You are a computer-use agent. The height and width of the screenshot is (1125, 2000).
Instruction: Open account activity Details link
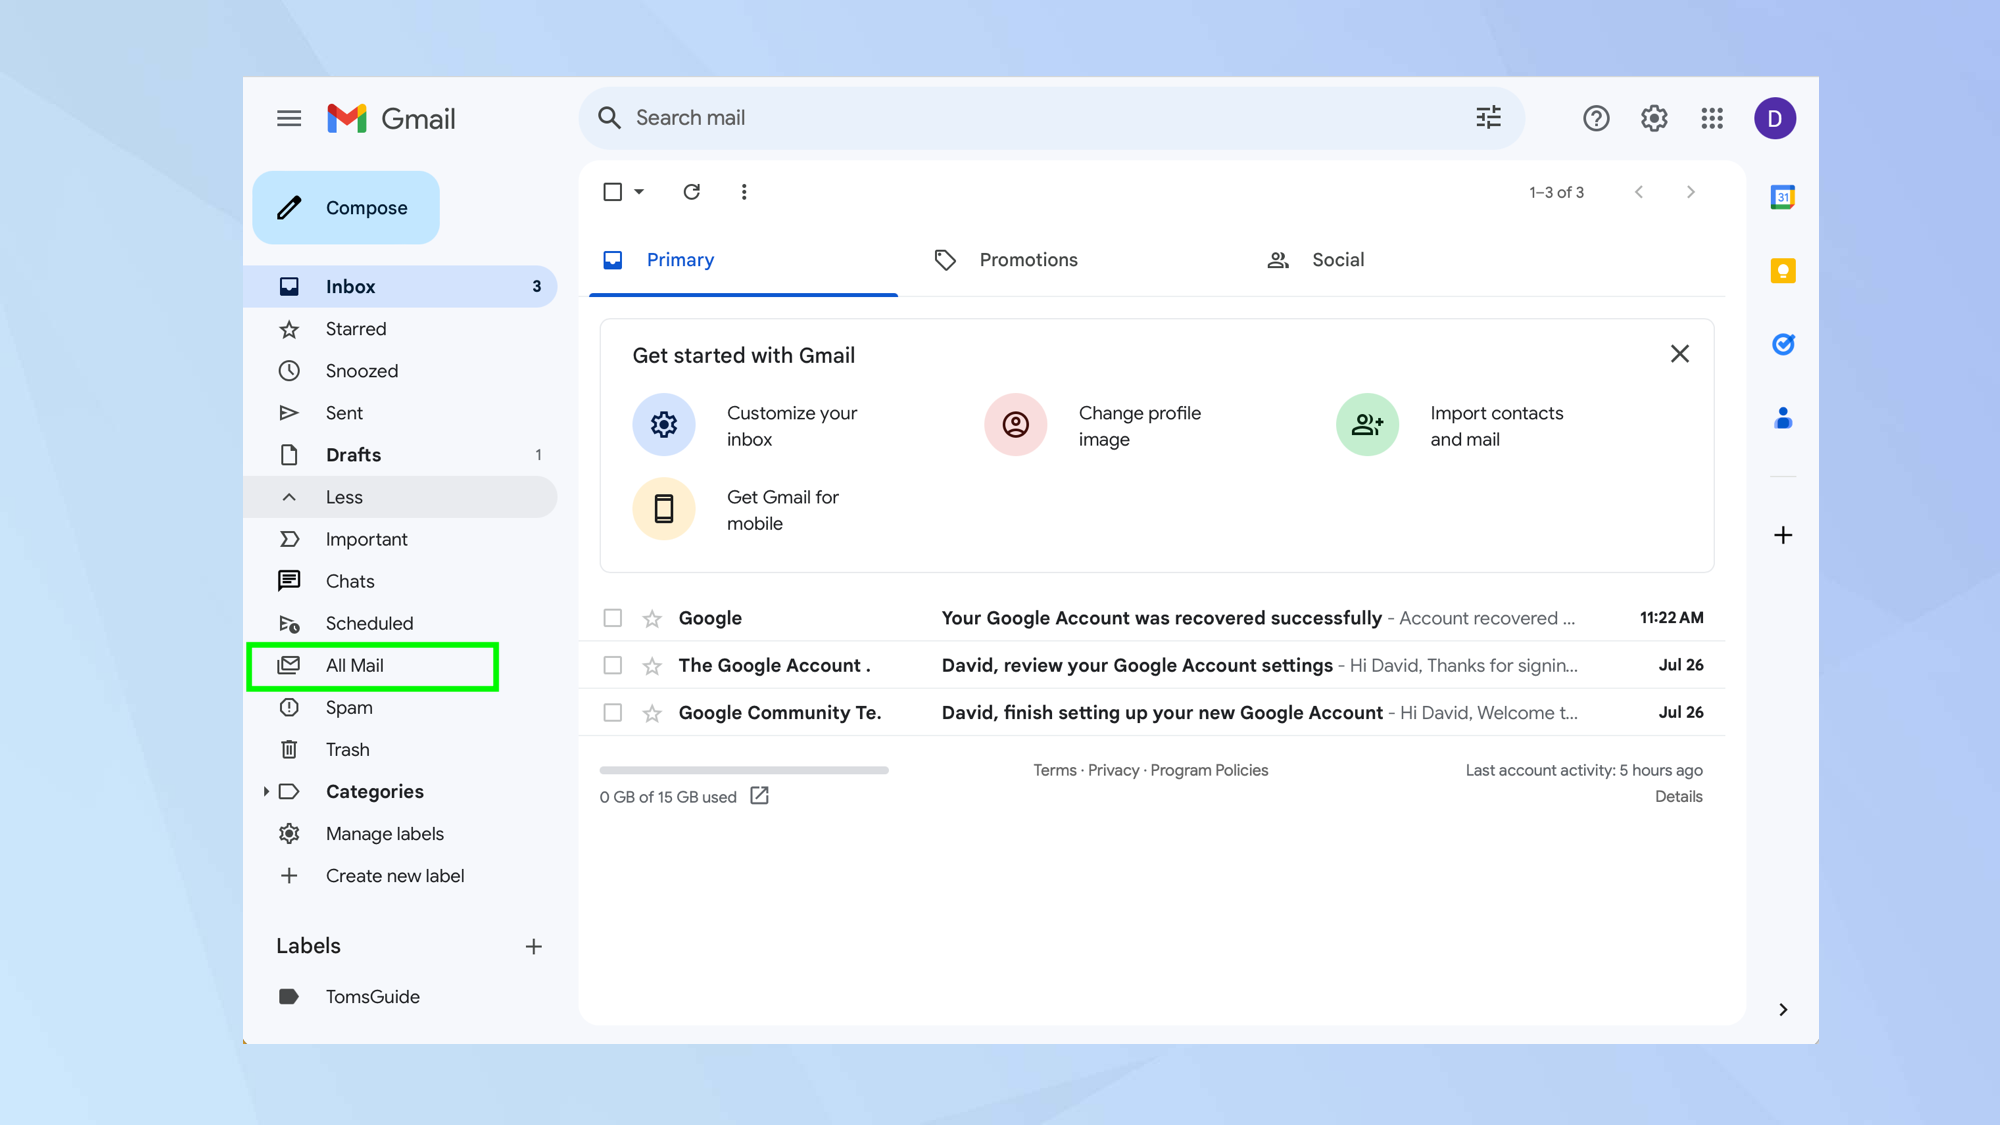point(1678,797)
